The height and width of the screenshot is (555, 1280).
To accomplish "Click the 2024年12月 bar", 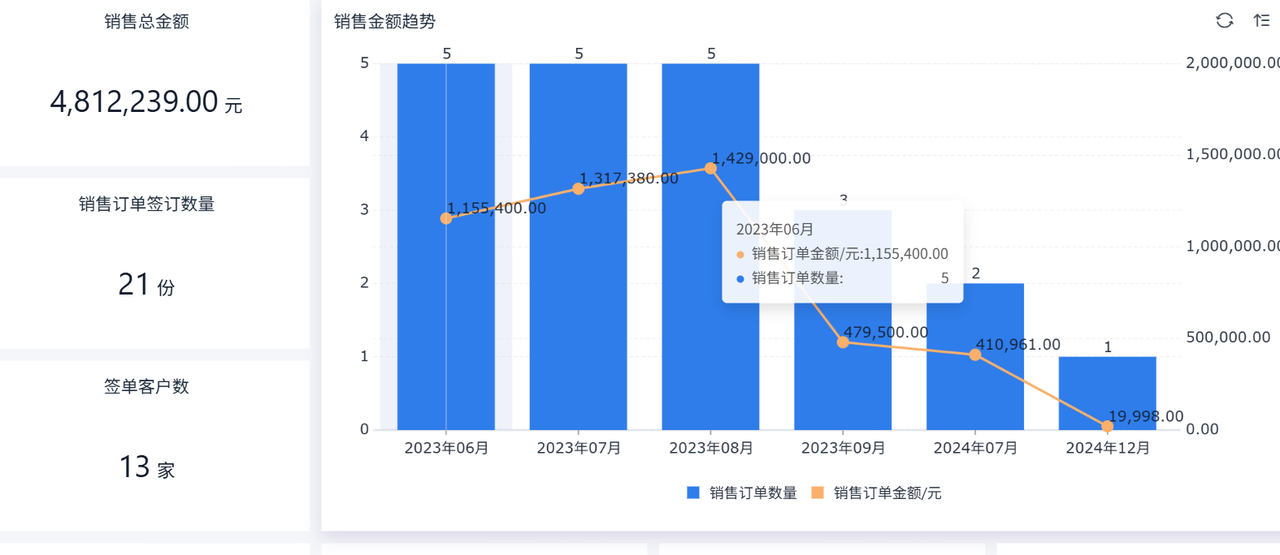I will click(1108, 393).
